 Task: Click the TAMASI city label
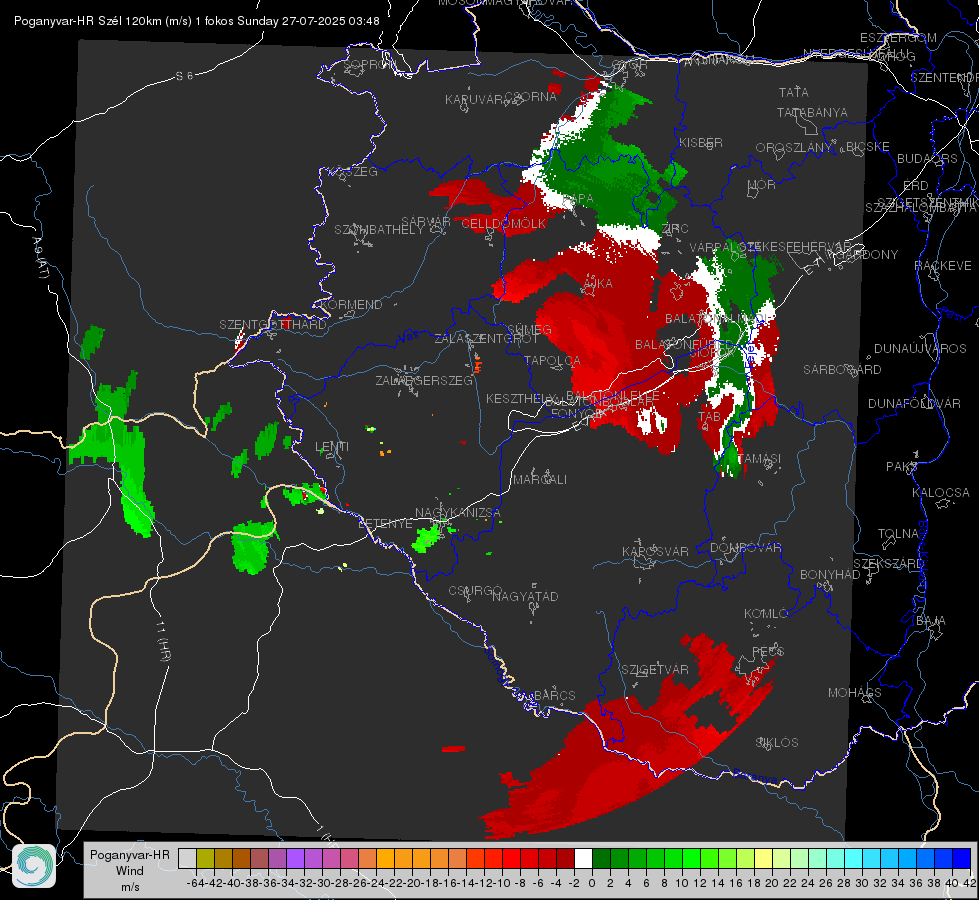coord(759,459)
